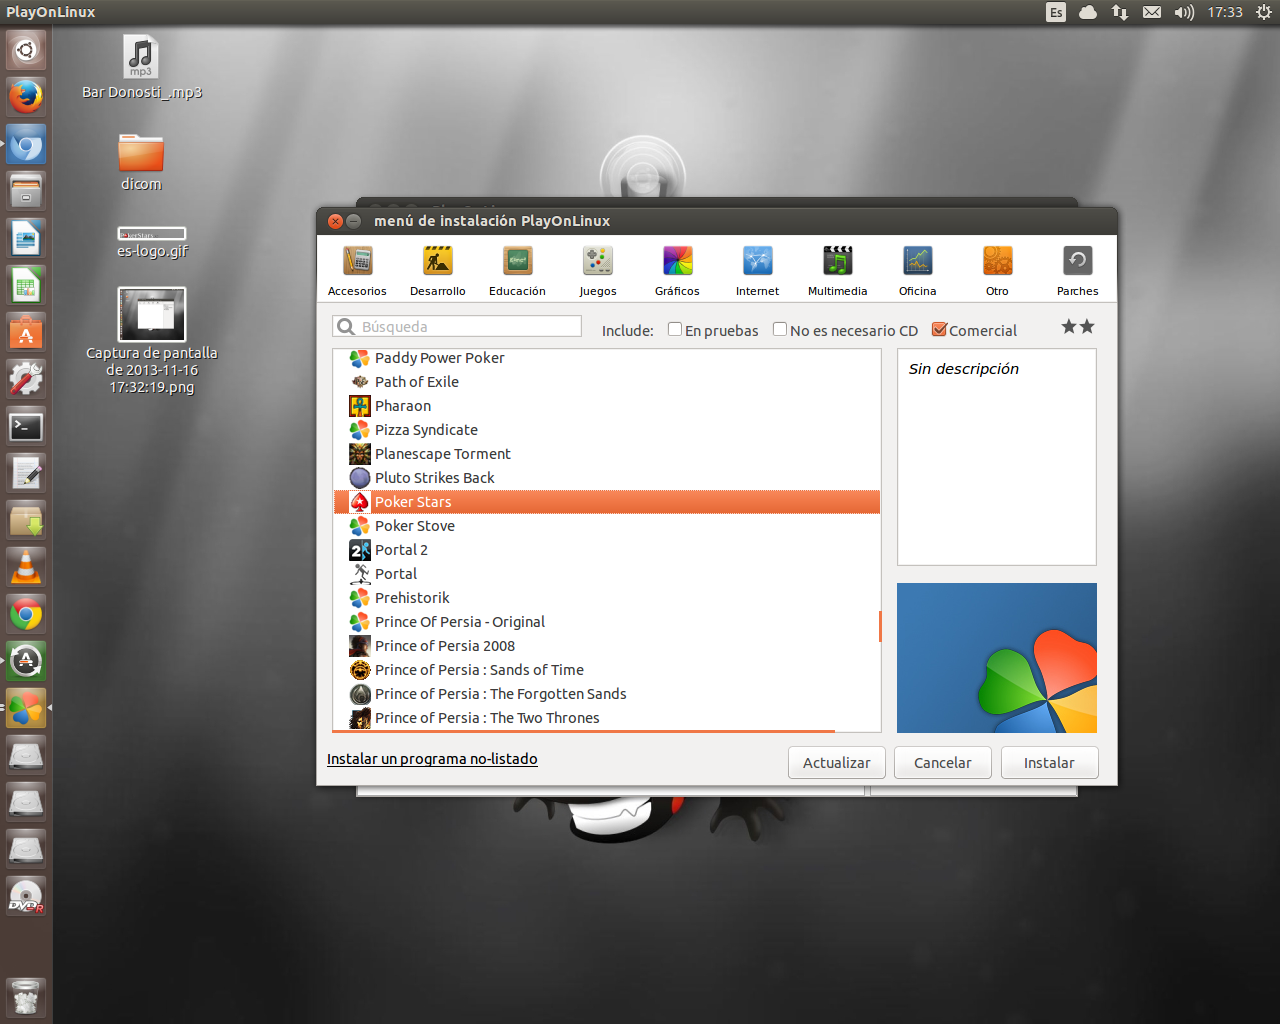This screenshot has height=1024, width=1280.
Task: Select Path of Exile in the list
Action: coord(606,382)
